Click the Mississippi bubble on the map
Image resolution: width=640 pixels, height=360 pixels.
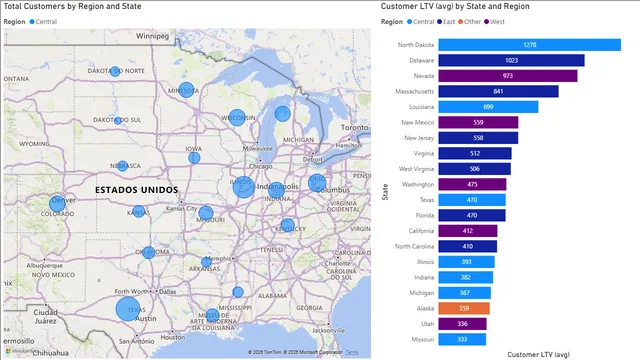coord(238,292)
